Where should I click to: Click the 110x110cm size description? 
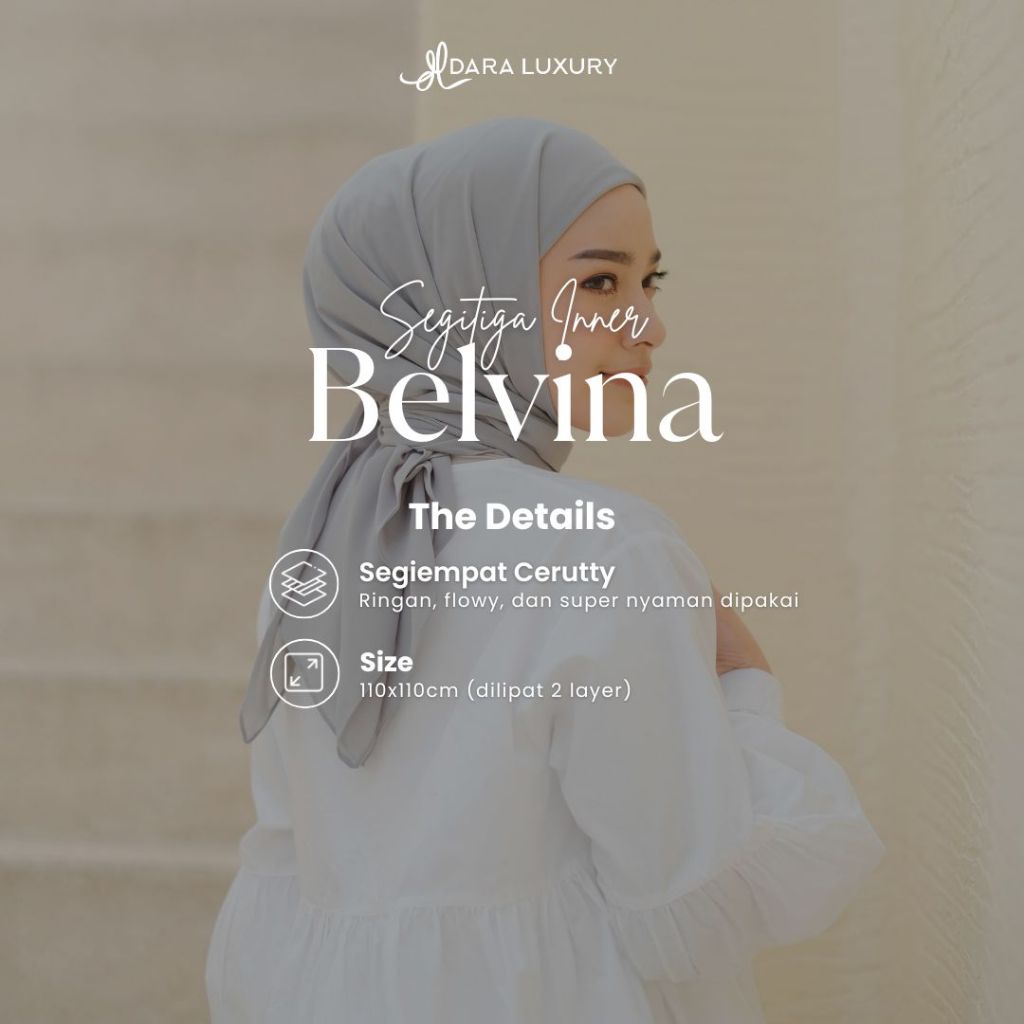[x=495, y=690]
